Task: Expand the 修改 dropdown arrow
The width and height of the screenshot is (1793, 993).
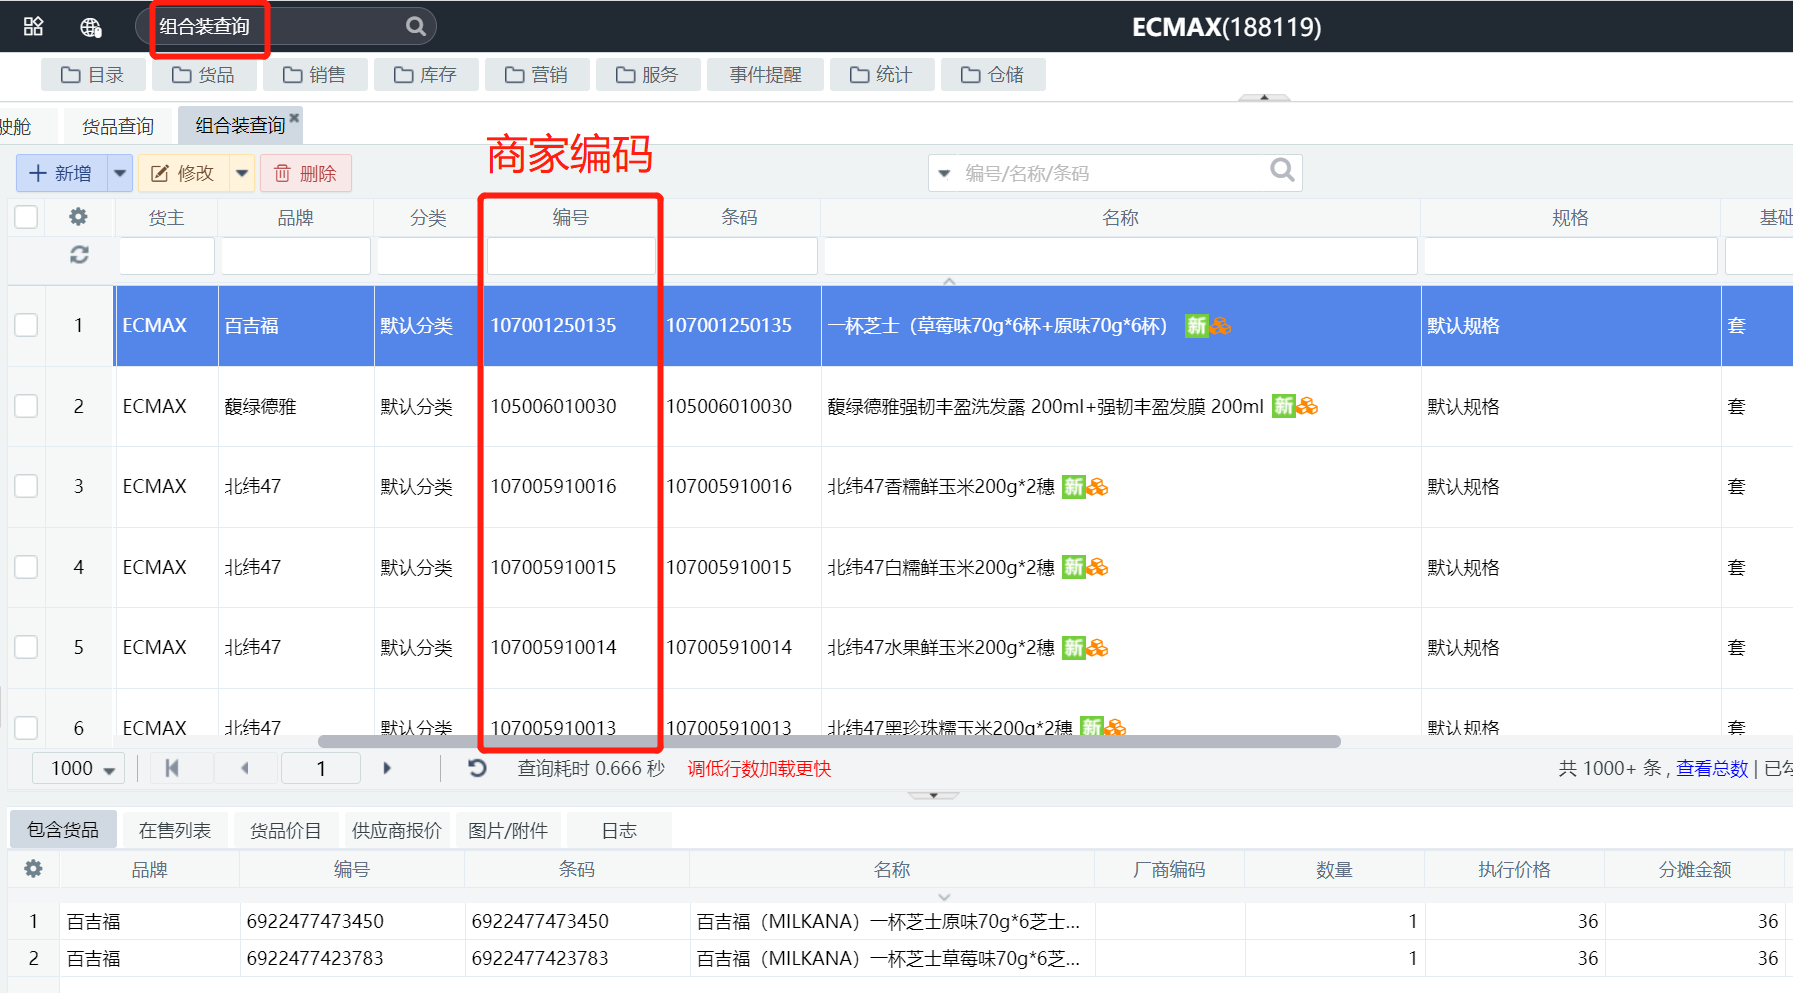Action: tap(242, 173)
